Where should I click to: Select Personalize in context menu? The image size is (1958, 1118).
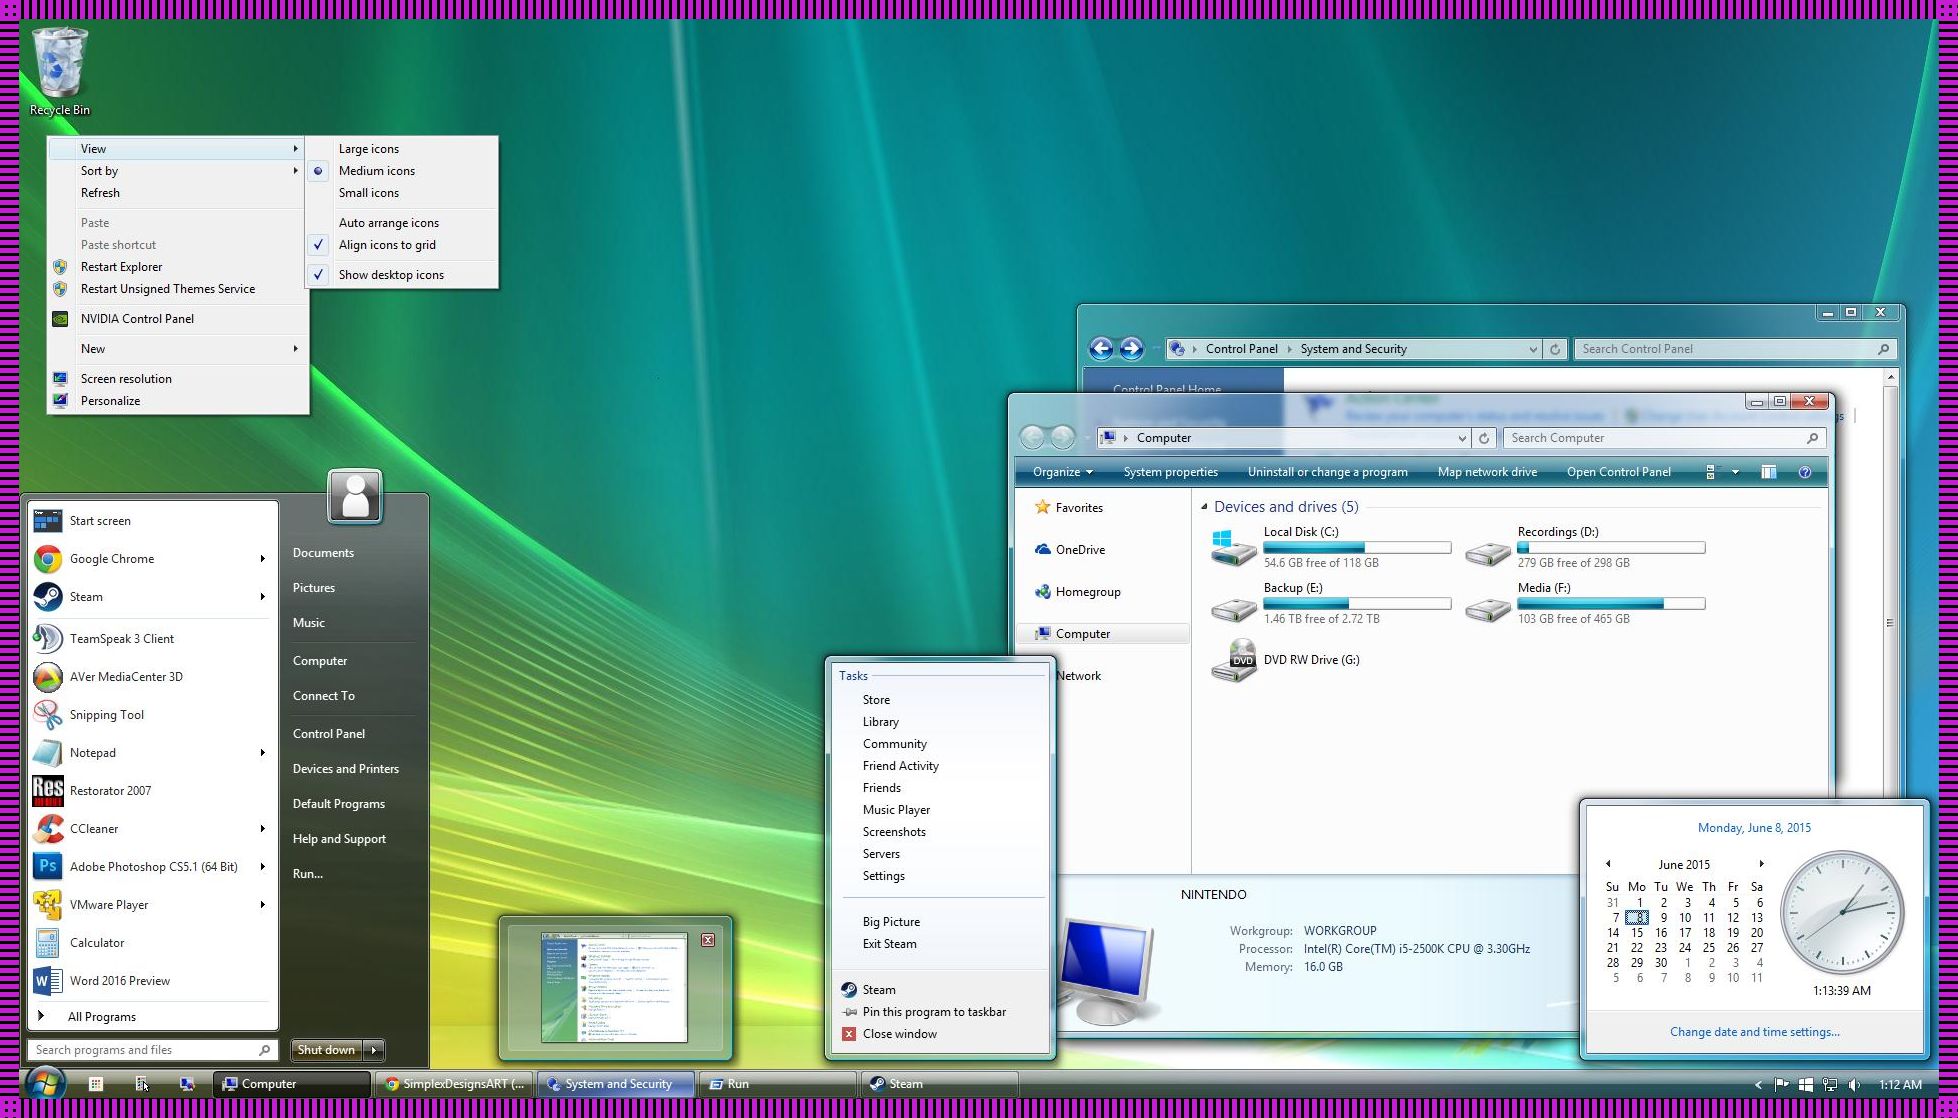178,401
